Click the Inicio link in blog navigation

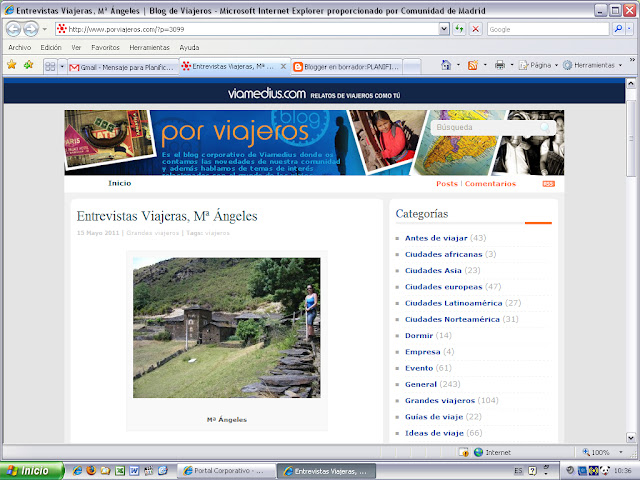click(x=120, y=183)
